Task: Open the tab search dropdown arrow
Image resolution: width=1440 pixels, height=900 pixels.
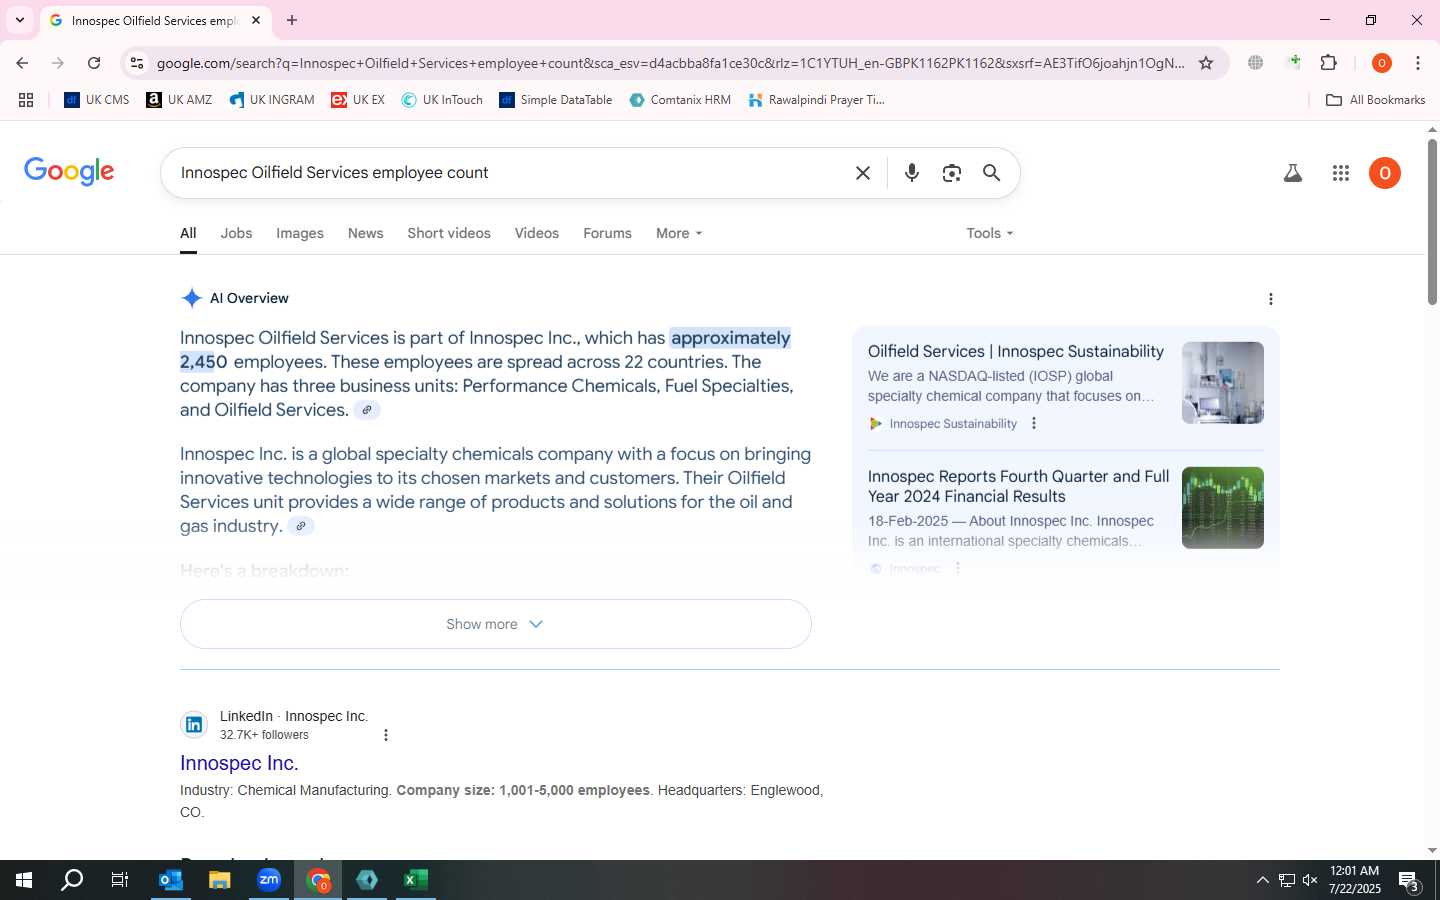Action: [20, 20]
